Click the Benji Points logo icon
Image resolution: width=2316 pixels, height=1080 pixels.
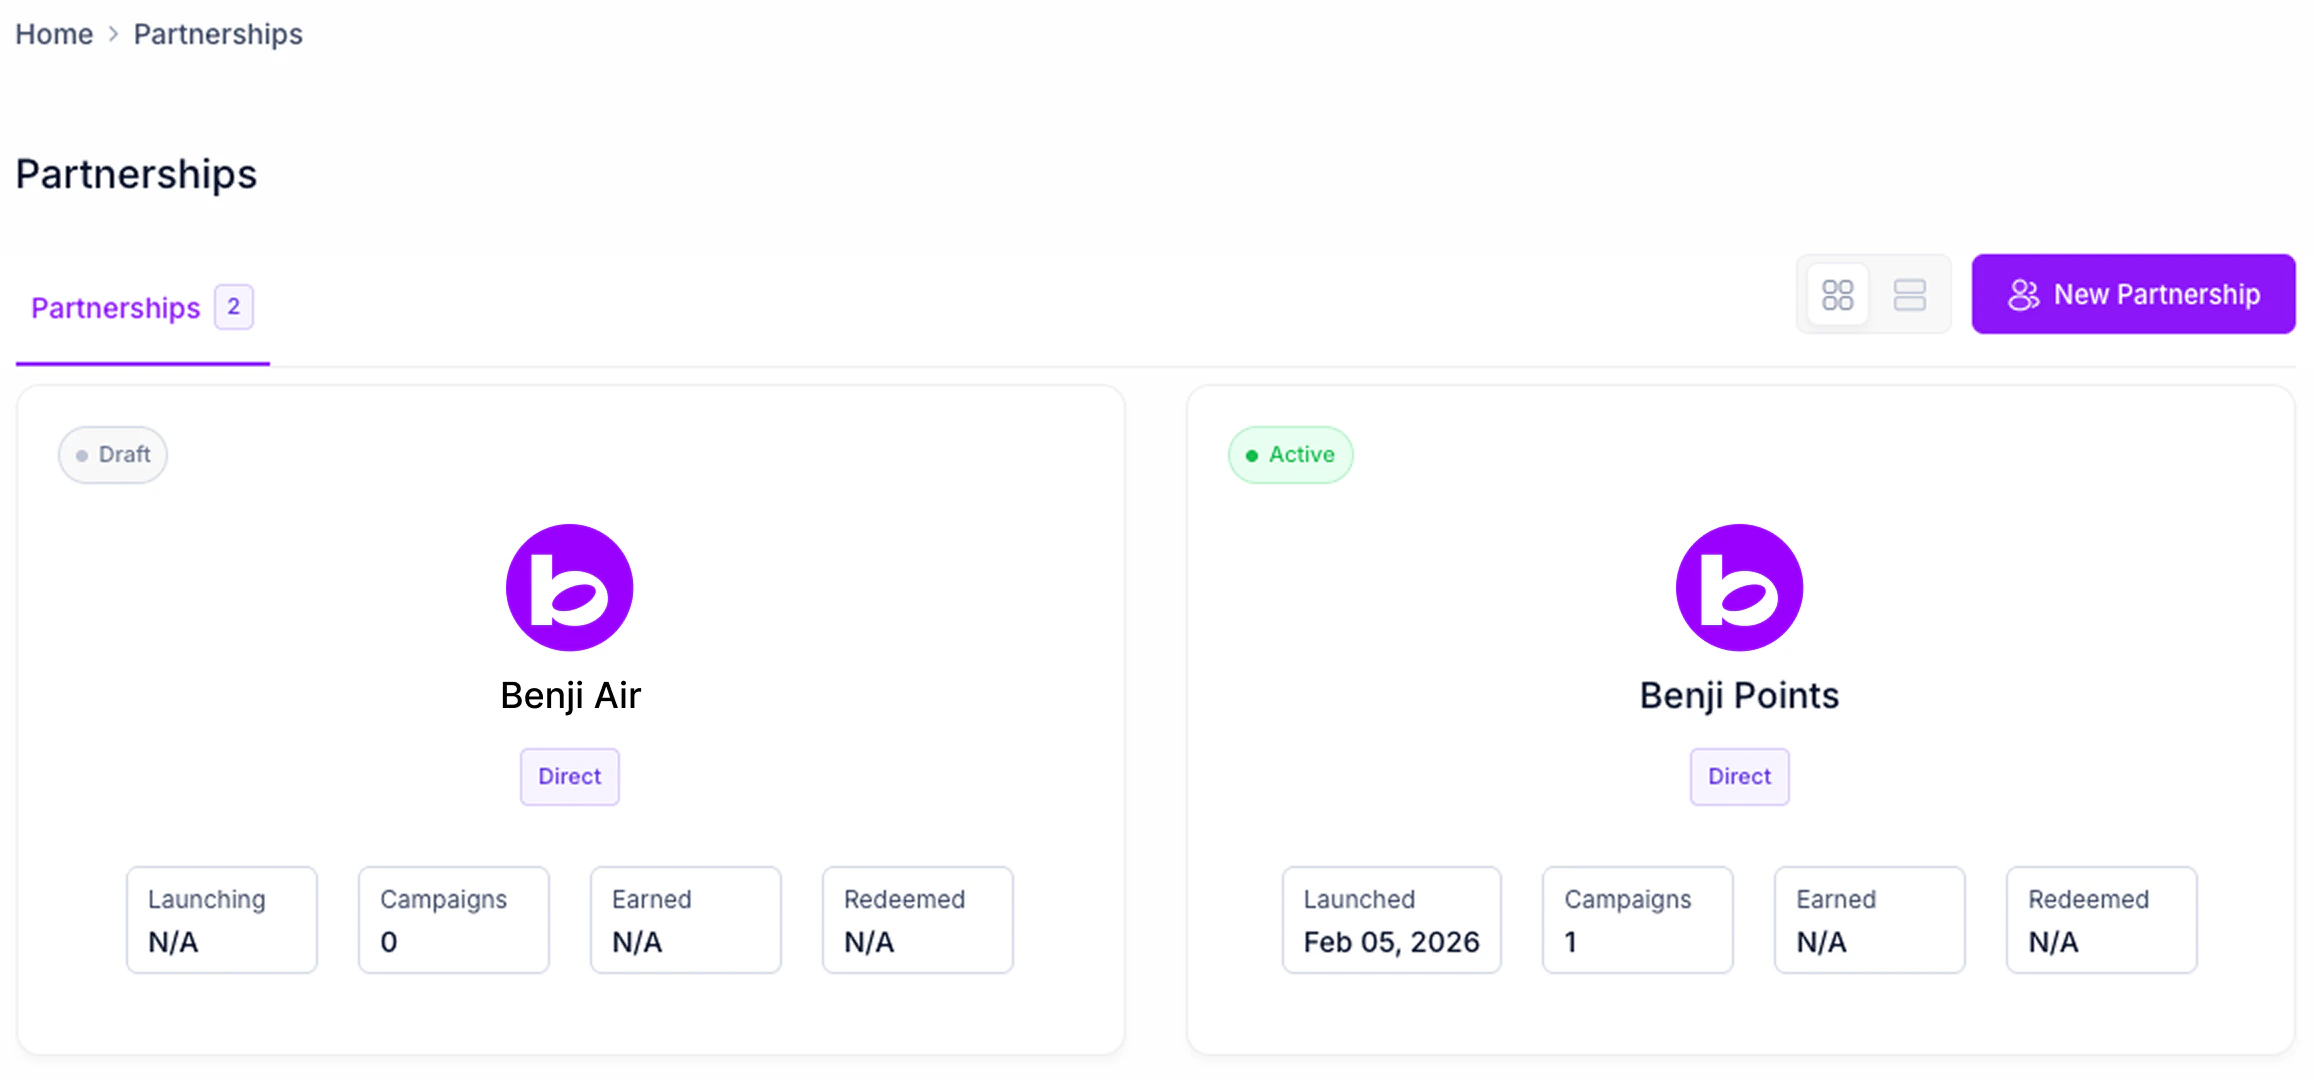(1738, 588)
